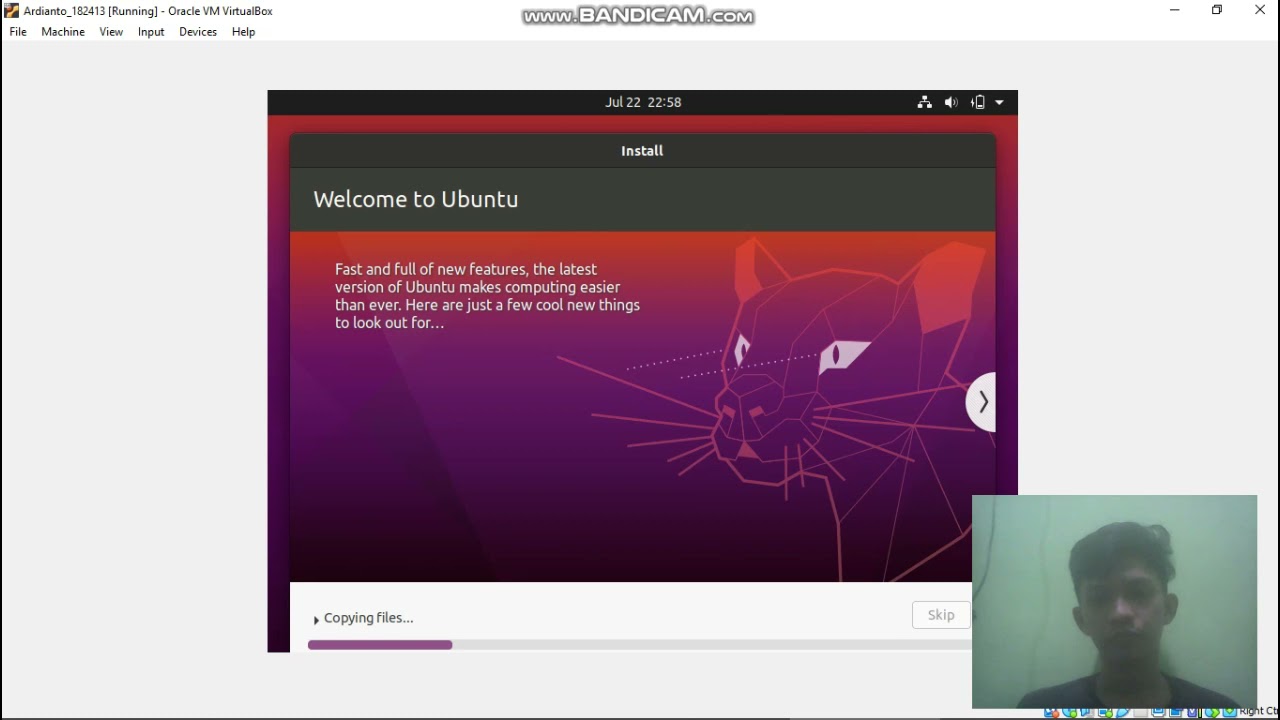Click the Welcome to Ubuntu heading
This screenshot has width=1280, height=720.
point(416,199)
